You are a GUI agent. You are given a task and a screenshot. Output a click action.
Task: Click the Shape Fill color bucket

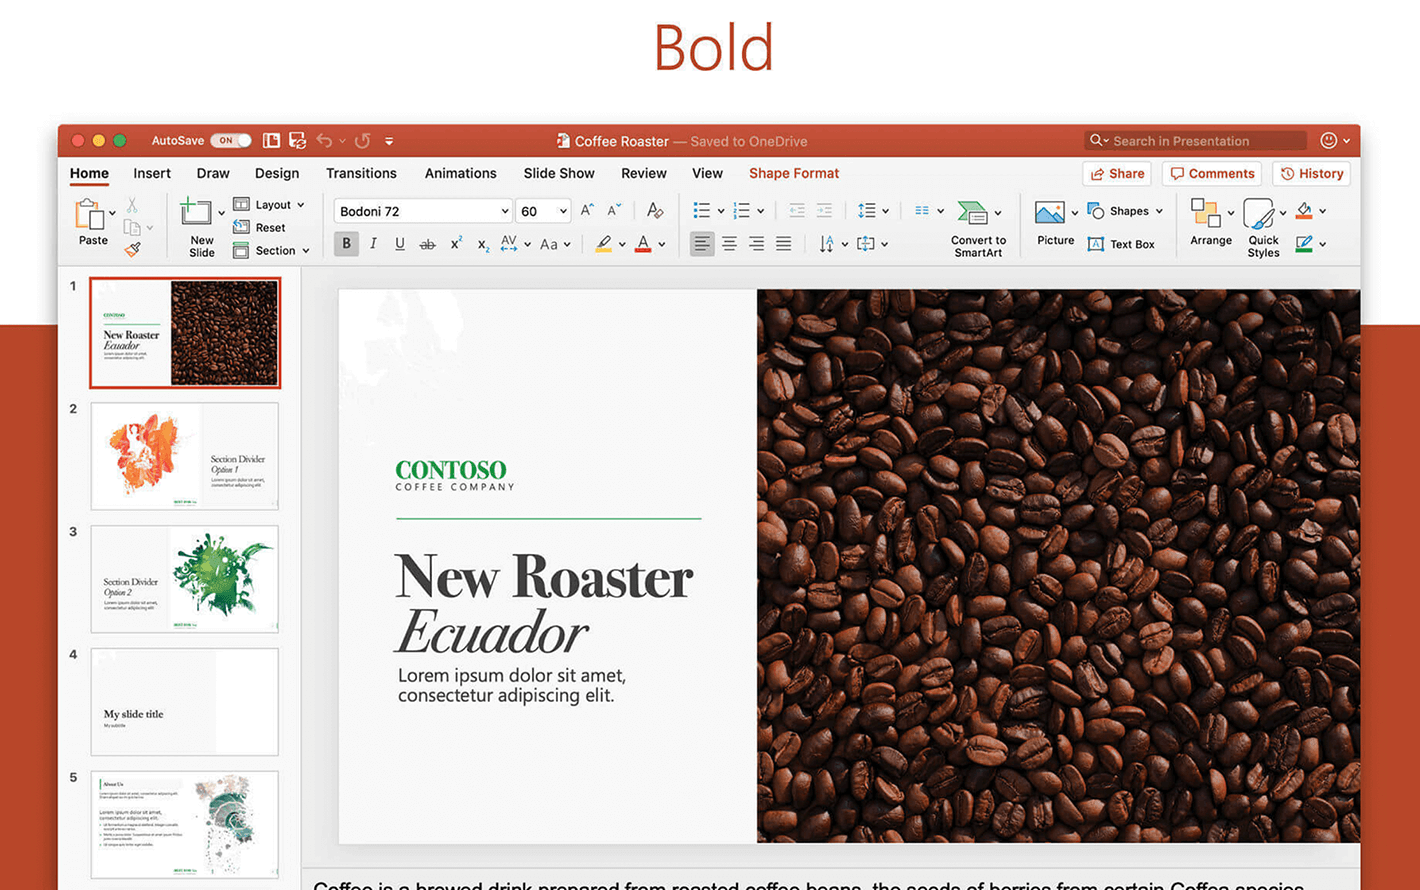click(x=1304, y=210)
